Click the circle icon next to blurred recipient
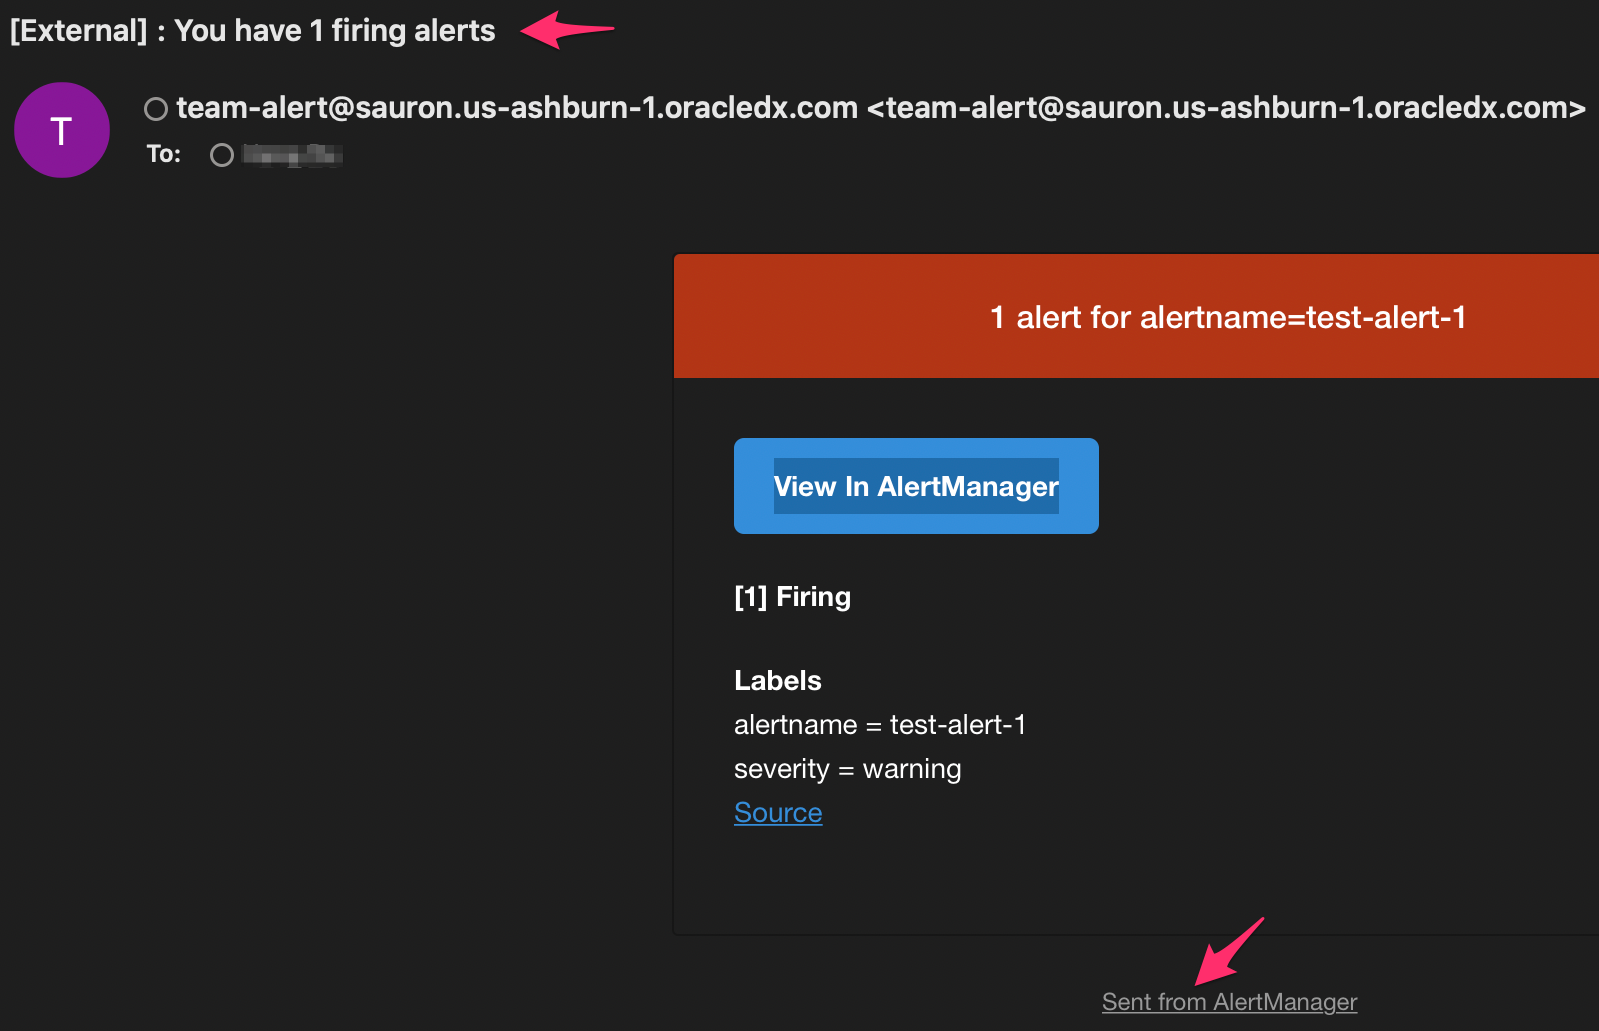This screenshot has height=1031, width=1599. 221,155
